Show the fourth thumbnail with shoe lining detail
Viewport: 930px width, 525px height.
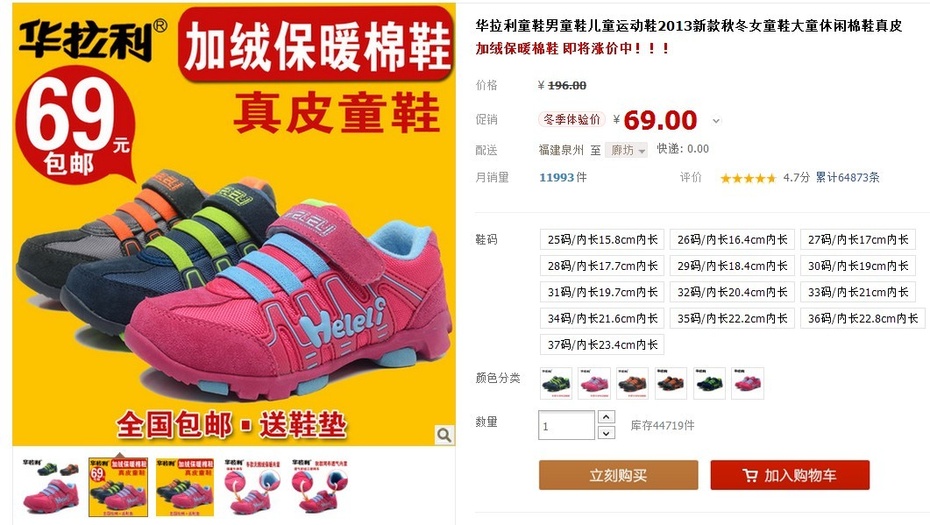tap(253, 487)
